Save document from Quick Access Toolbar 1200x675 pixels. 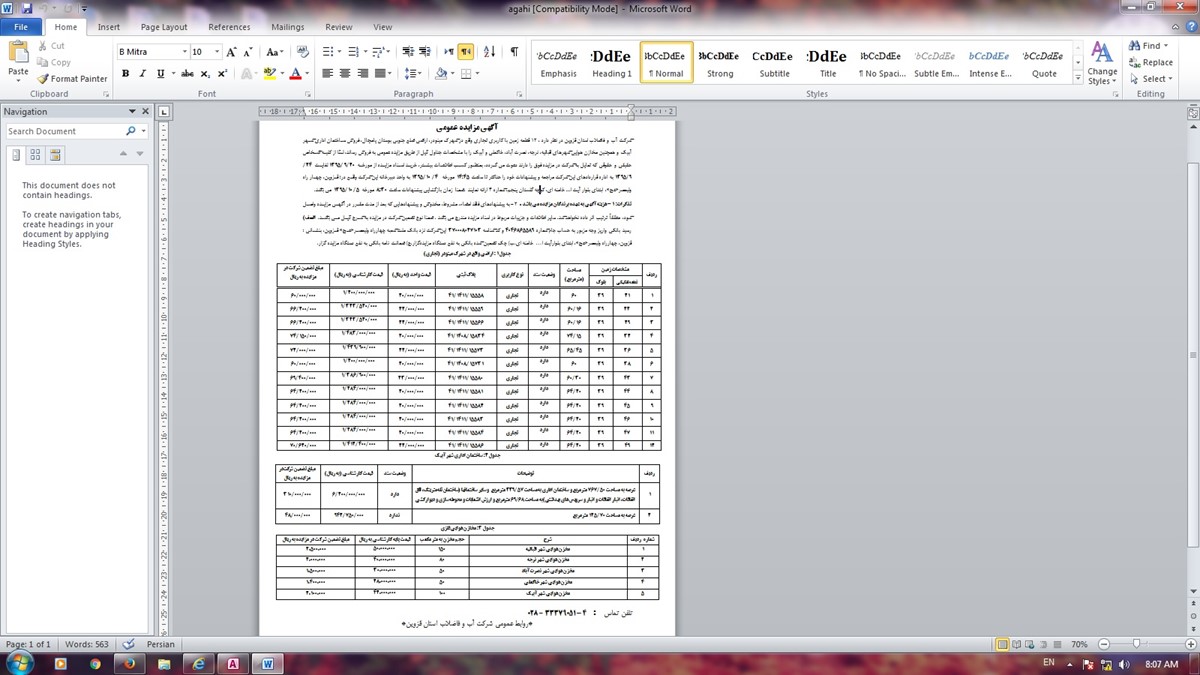[26, 8]
